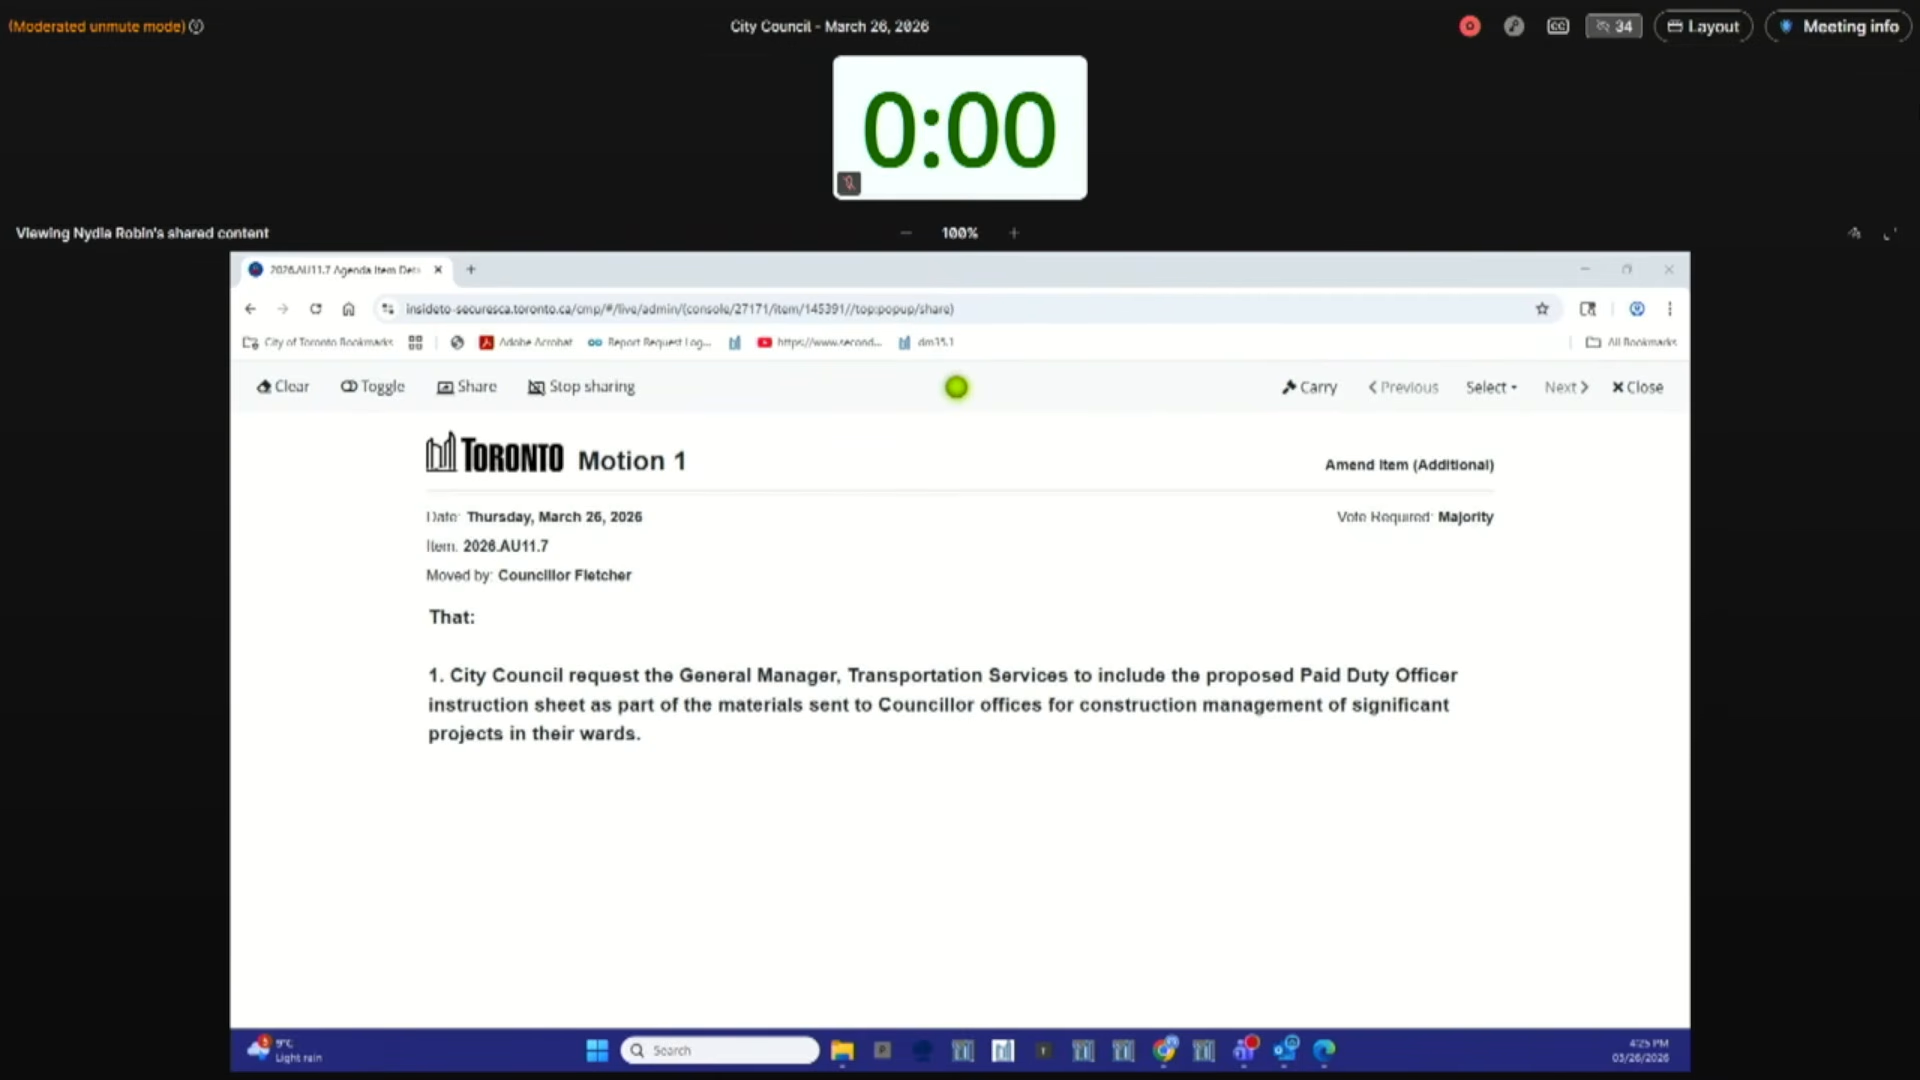Click the info icon next to Moderated unmute mode
Screen dimensions: 1920x1080
(196, 27)
